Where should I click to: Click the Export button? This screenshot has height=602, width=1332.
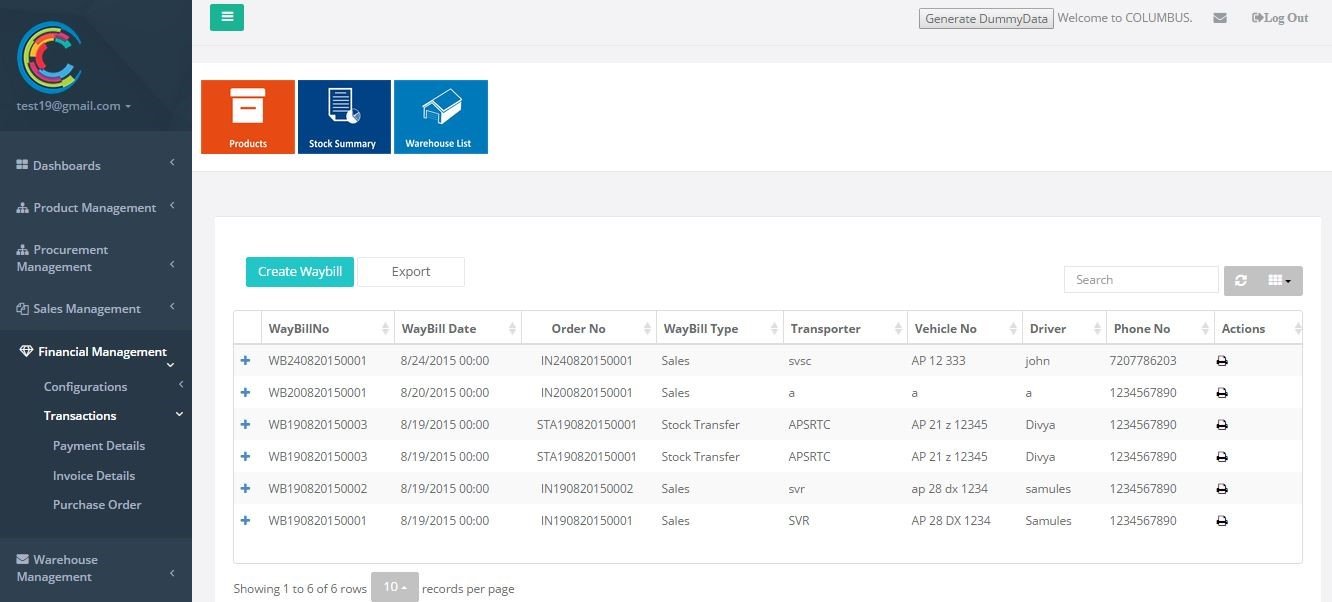(x=411, y=272)
